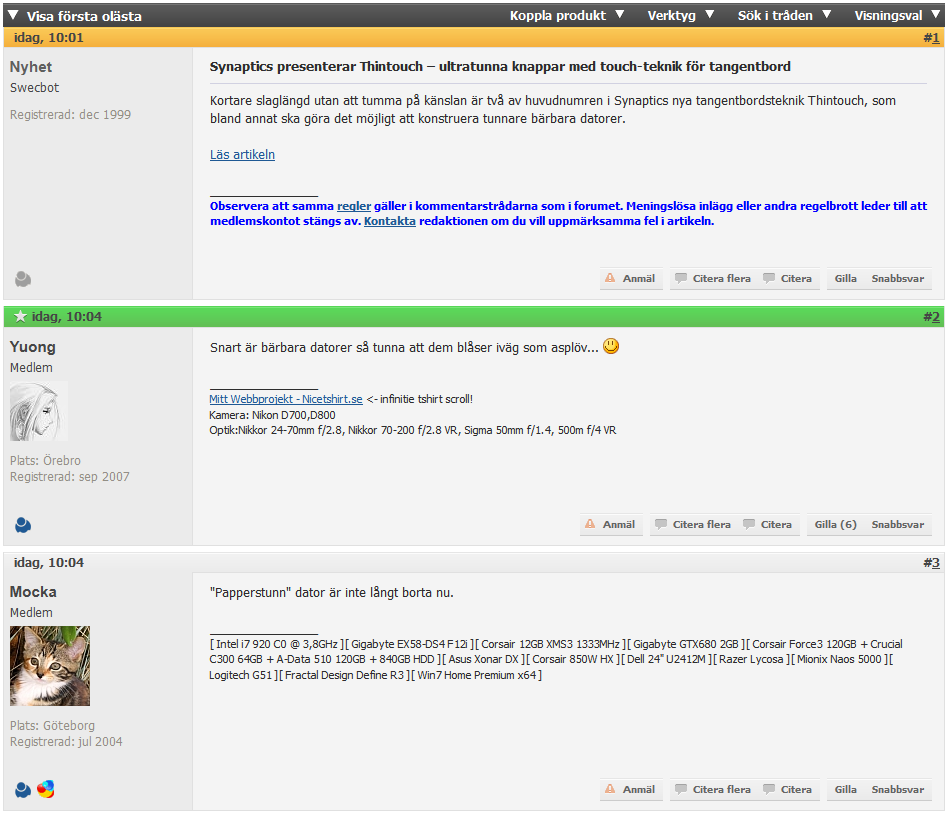Expand the Visningsval options
The image size is (948, 815).
click(x=897, y=15)
